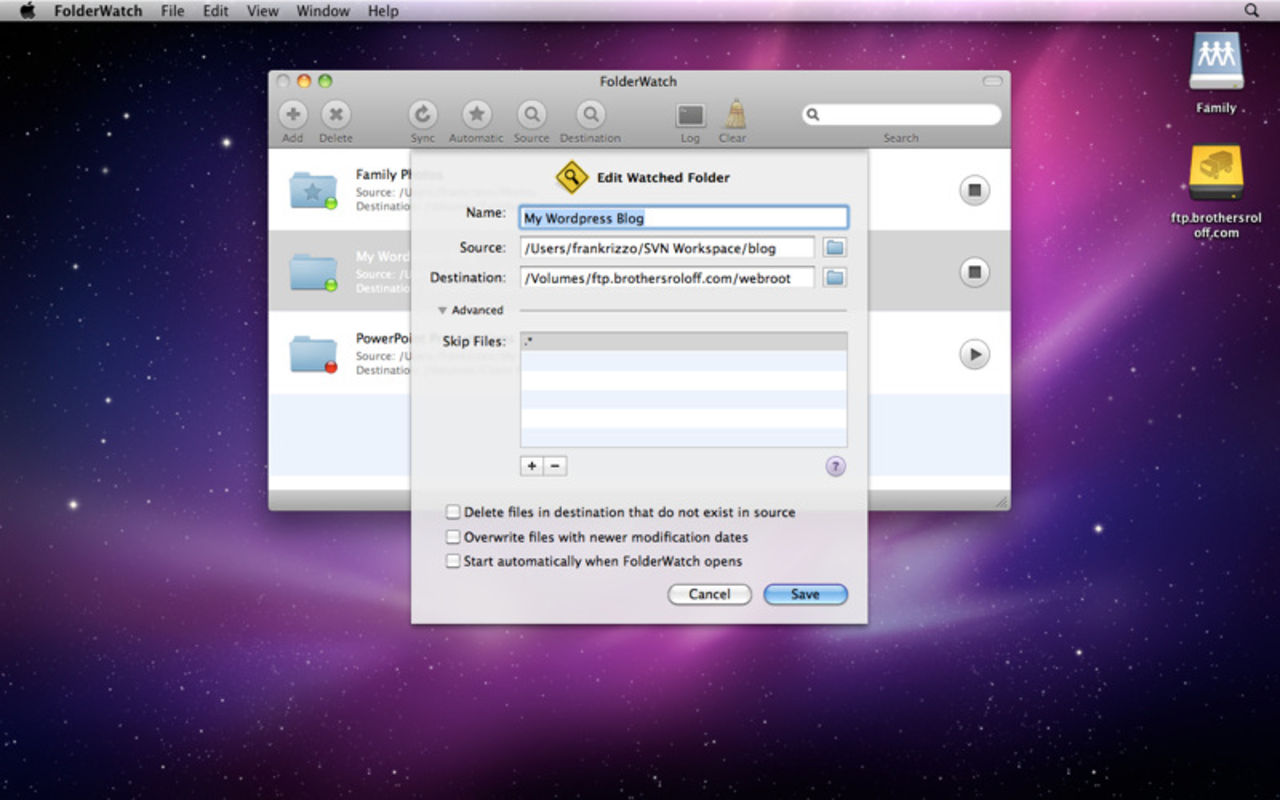Open the Window menu
Image resolution: width=1280 pixels, height=800 pixels.
[x=323, y=11]
